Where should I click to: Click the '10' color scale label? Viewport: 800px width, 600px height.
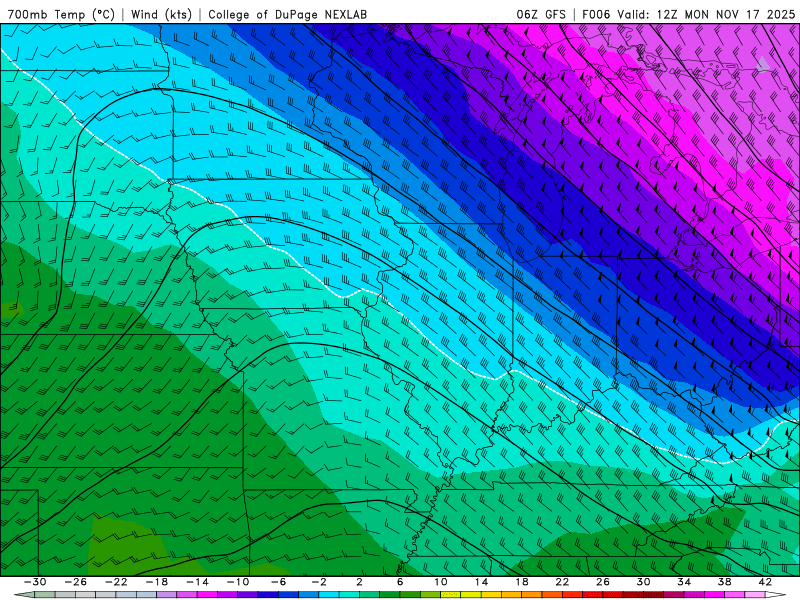[441, 582]
